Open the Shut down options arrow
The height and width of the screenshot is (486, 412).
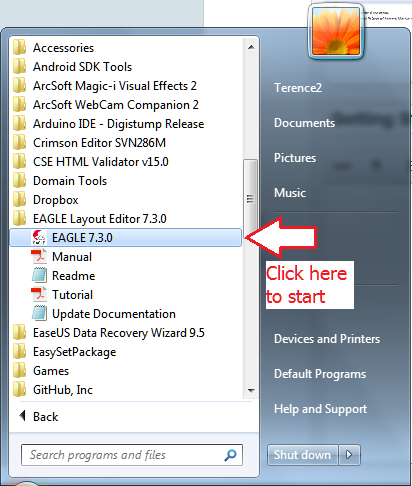pyautogui.click(x=349, y=455)
